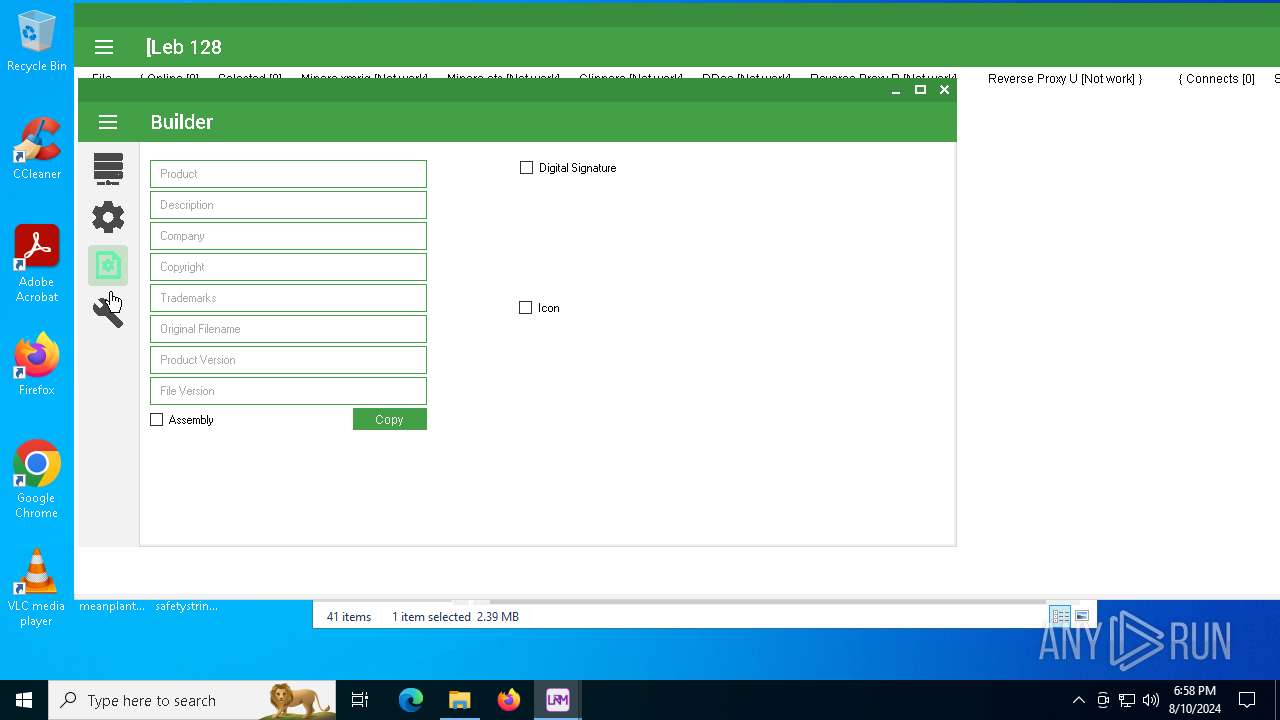Open the Windows Start menu
The height and width of the screenshot is (720, 1280).
point(24,700)
